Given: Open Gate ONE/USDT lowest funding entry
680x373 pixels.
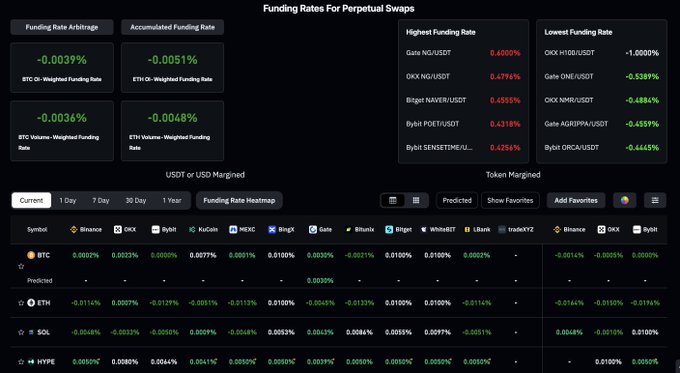Looking at the screenshot, I should coord(602,76).
